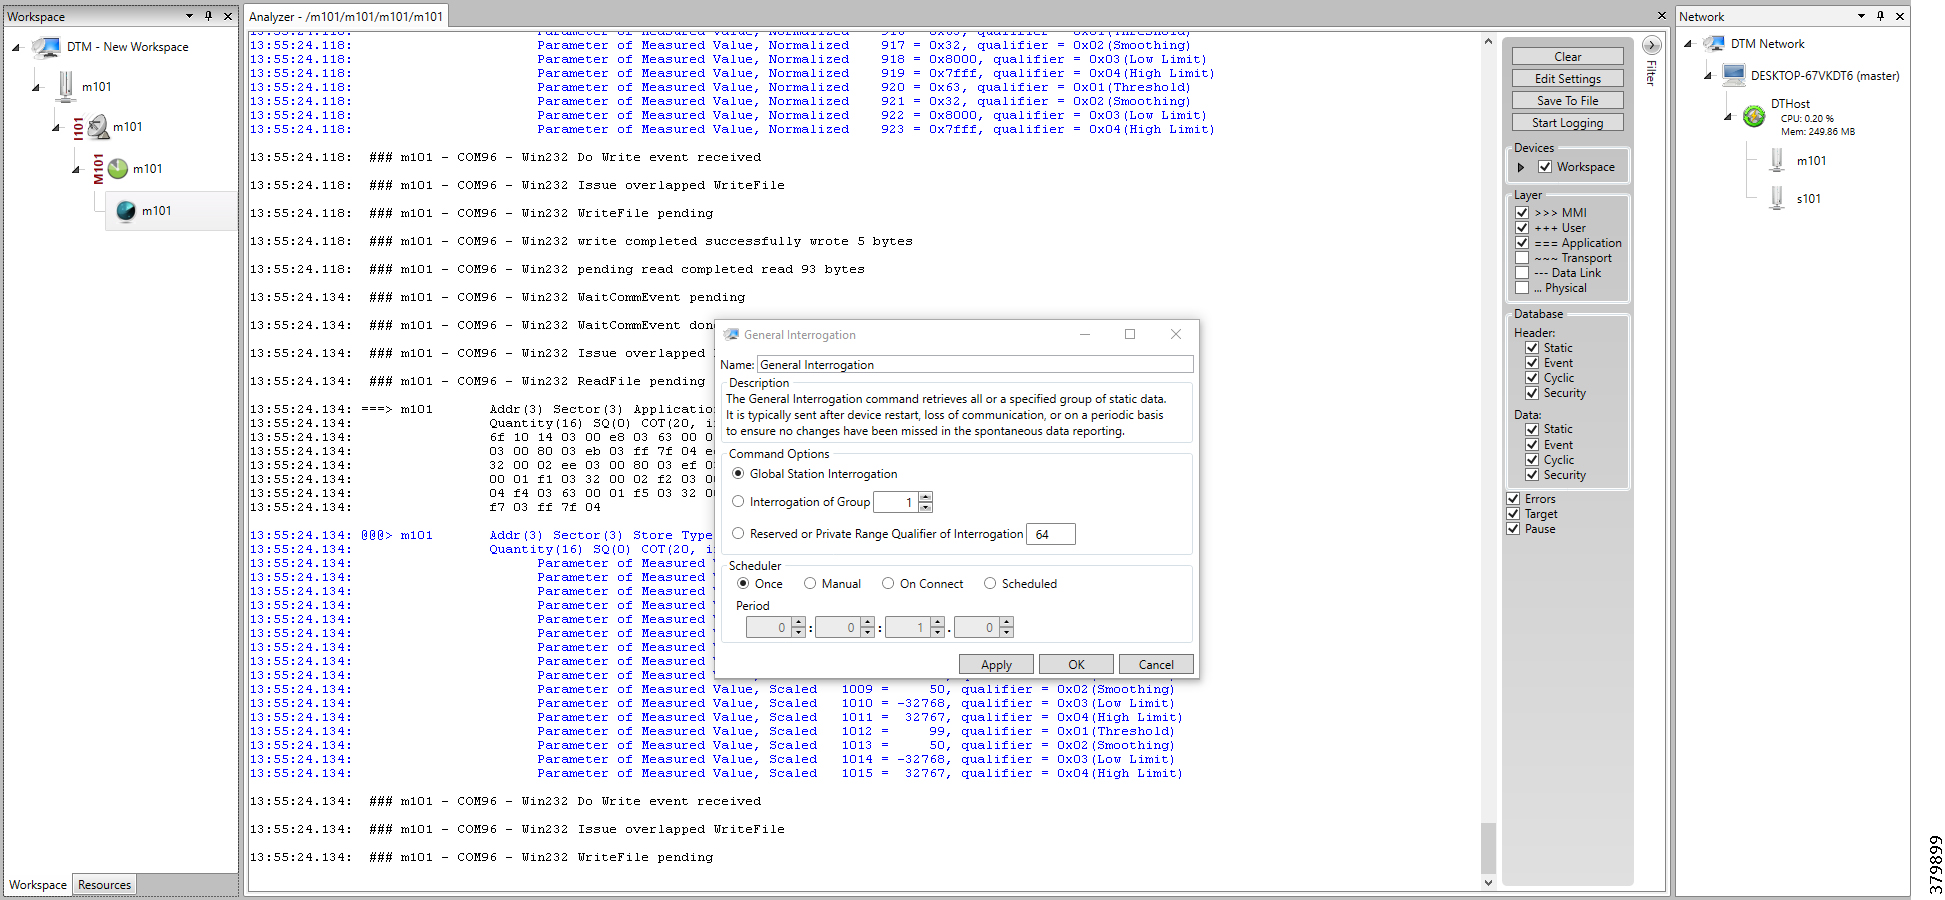Pin the Workspace panel

208,16
